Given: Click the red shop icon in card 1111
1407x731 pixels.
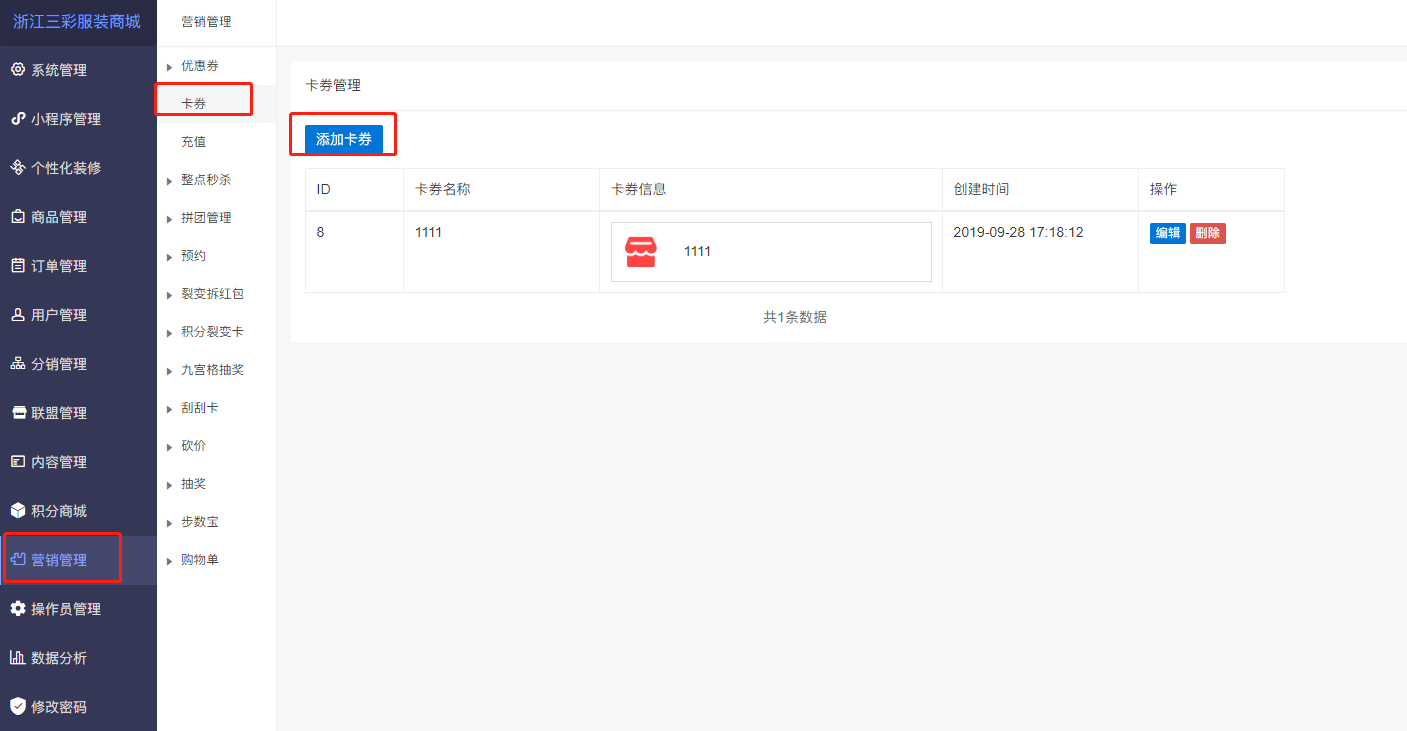Looking at the screenshot, I should click(x=641, y=252).
